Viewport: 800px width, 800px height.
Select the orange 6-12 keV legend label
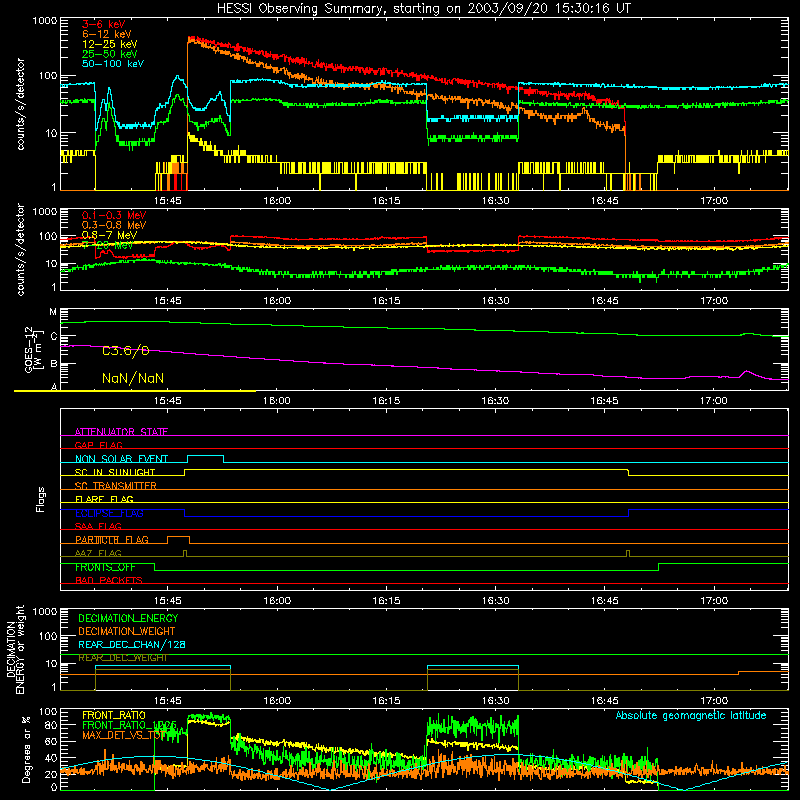tap(107, 34)
